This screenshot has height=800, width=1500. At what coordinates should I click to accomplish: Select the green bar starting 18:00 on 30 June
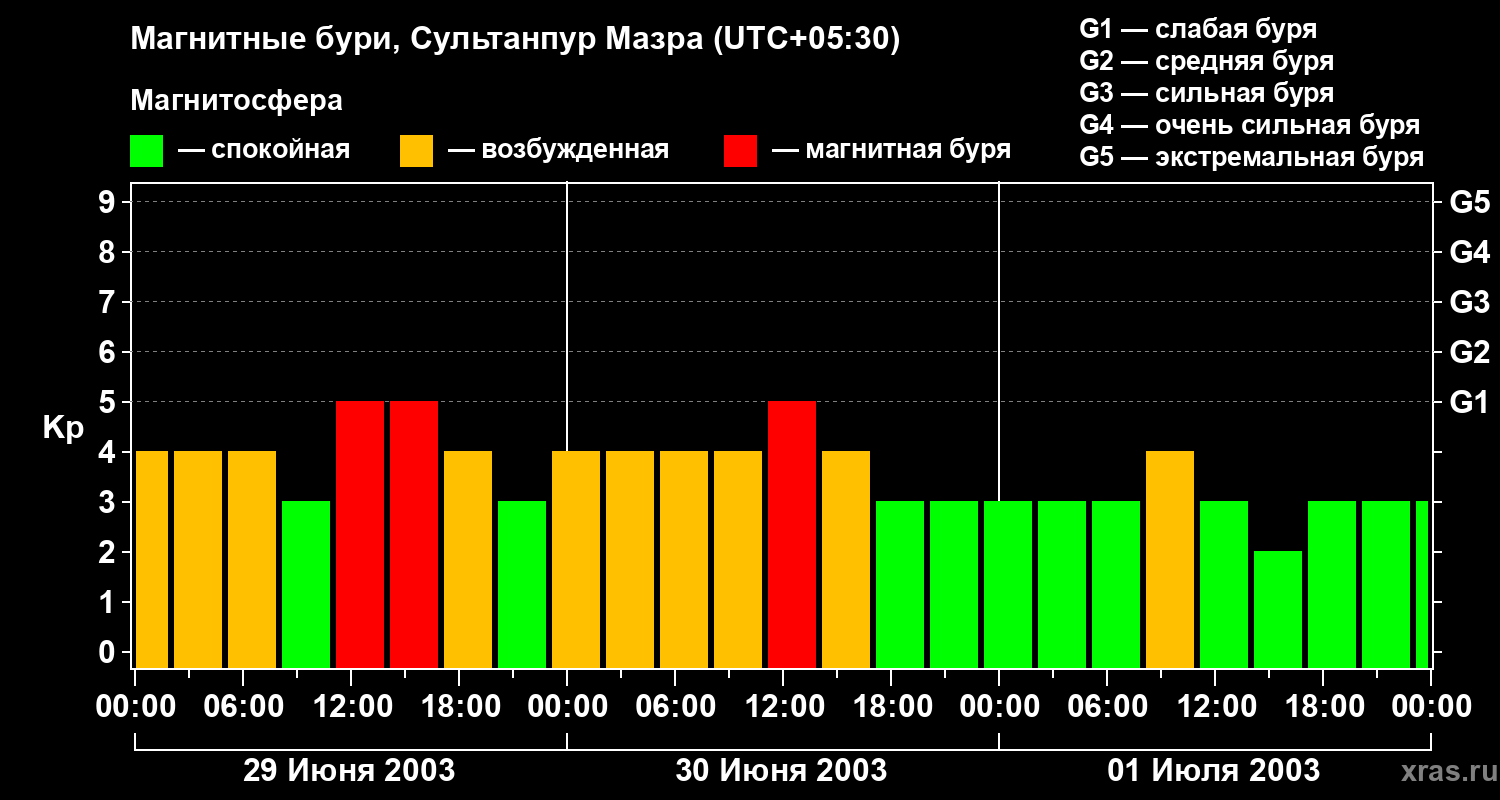coord(900,584)
